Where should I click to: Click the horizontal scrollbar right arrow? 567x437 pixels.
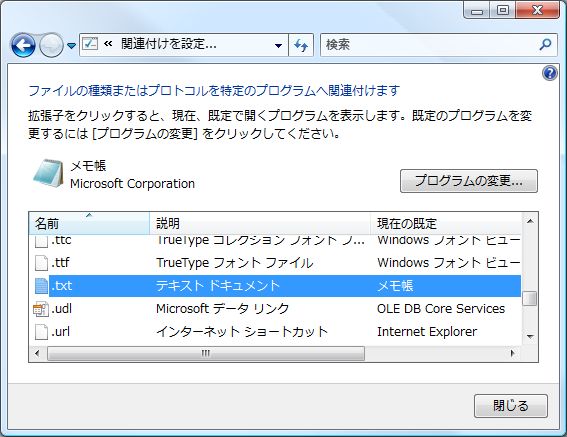pos(513,353)
